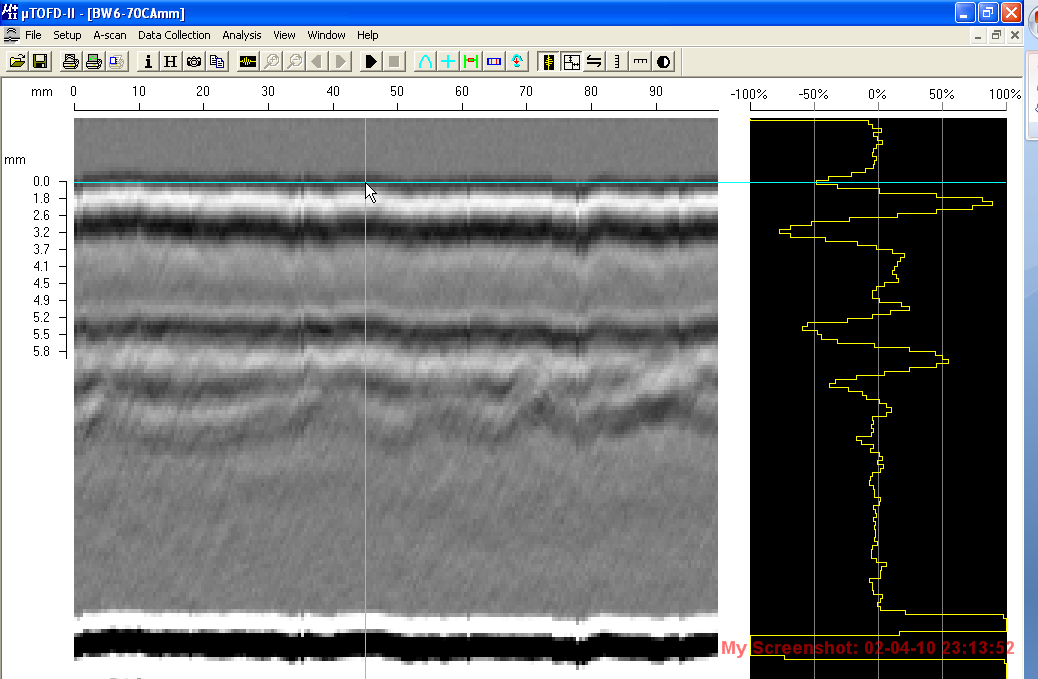
Task: Click the second printer icon with the green page
Action: (x=94, y=62)
